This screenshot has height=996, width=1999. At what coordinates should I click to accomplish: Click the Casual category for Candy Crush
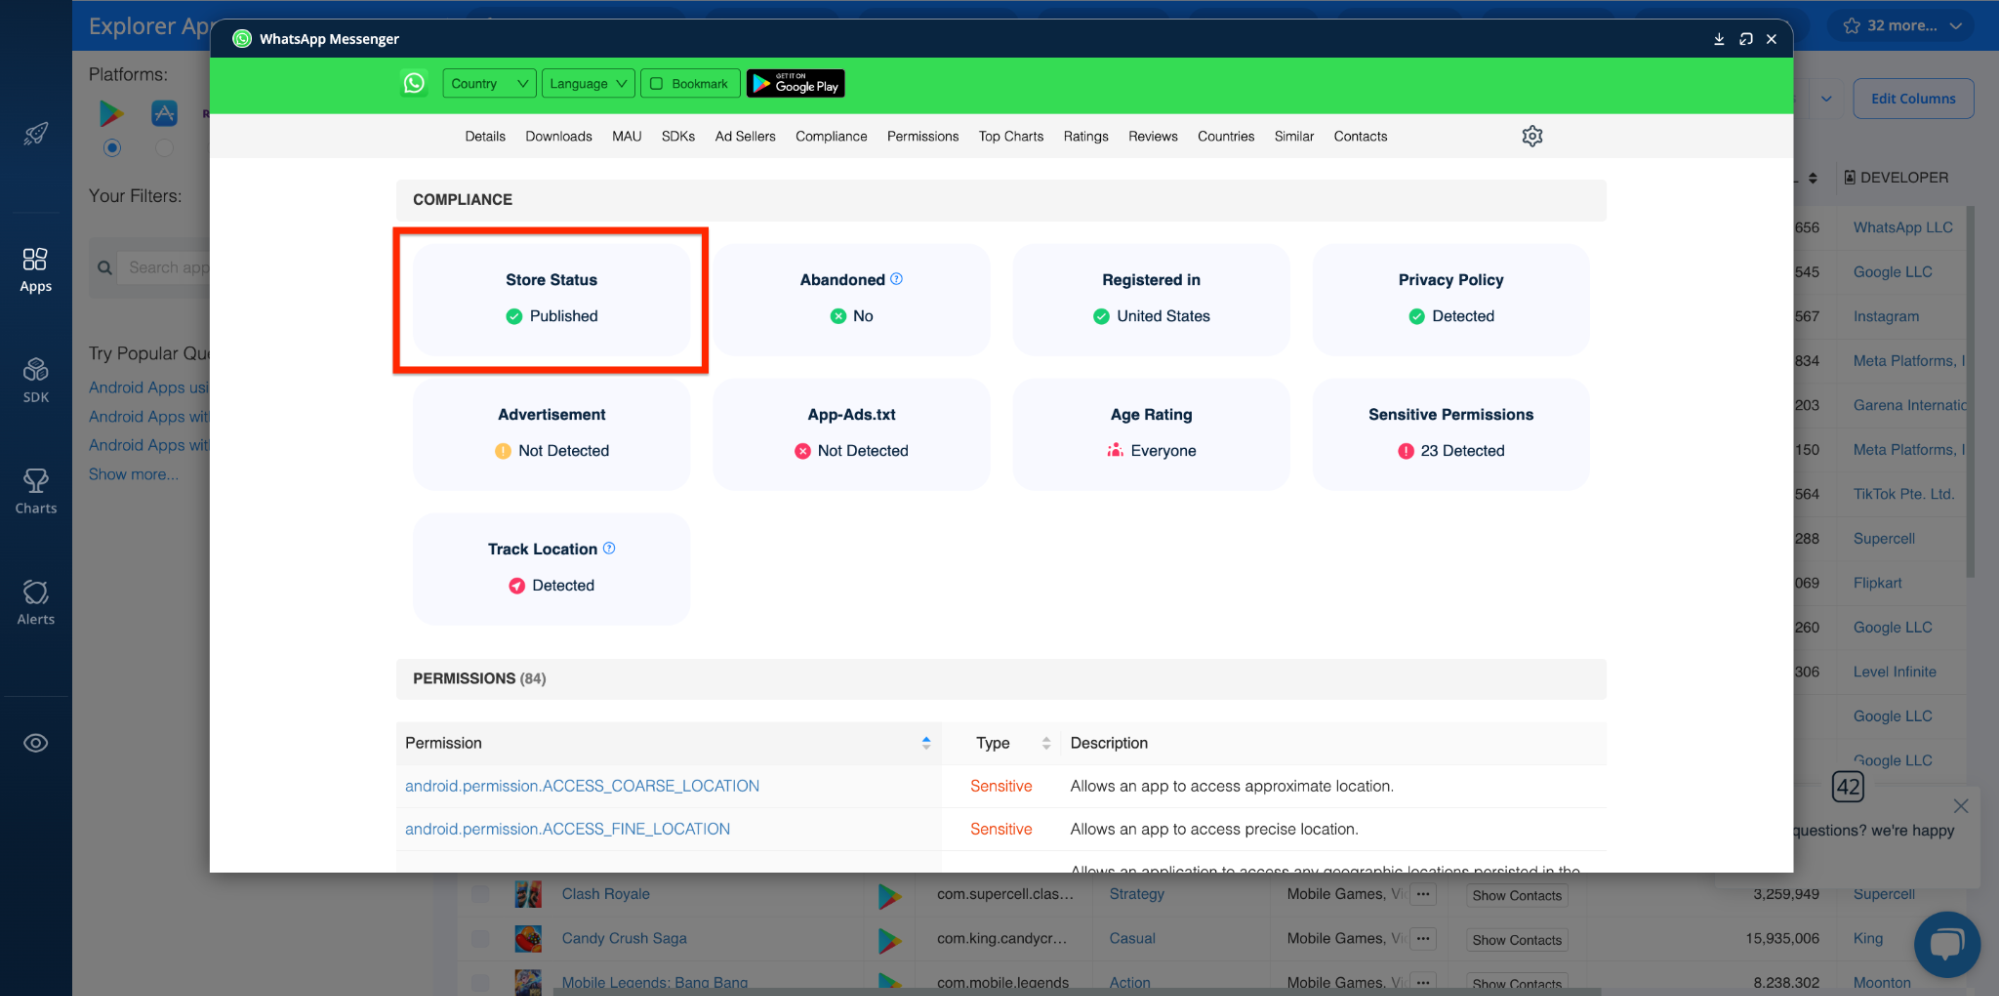(1132, 938)
